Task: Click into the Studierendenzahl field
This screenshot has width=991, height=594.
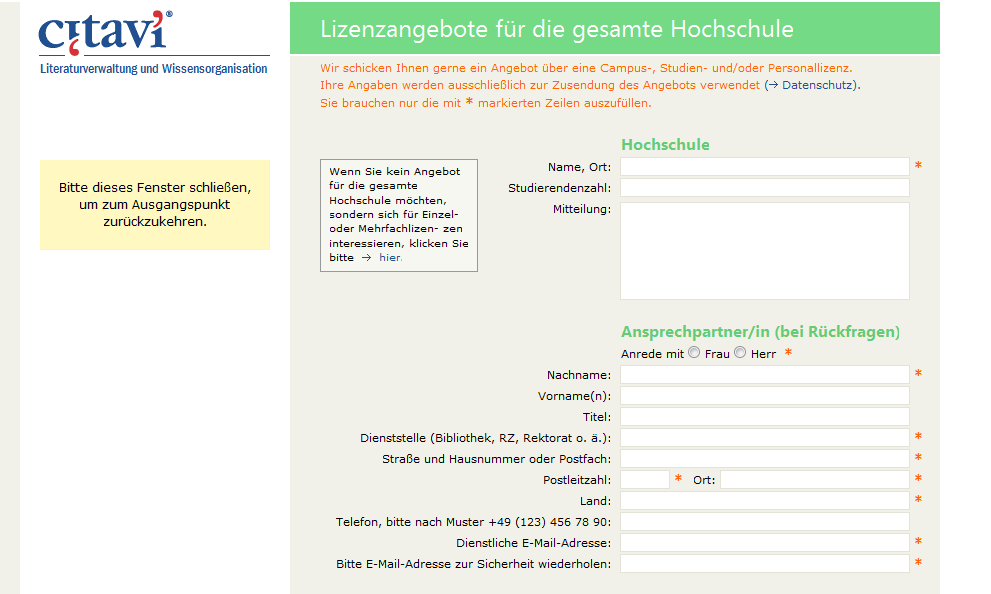Action: pos(765,188)
